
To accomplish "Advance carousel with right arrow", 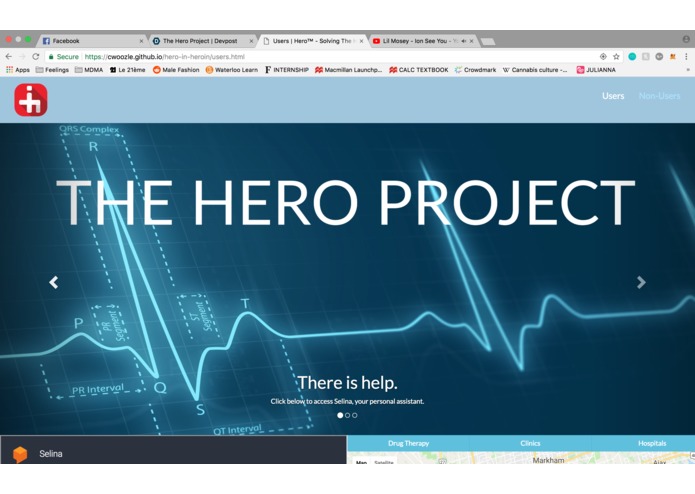I will pos(641,282).
